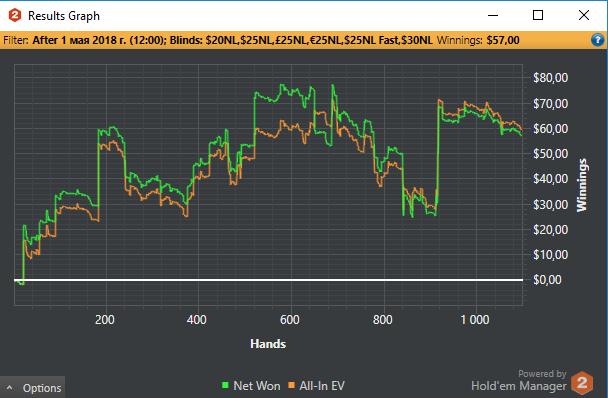The image size is (608, 398).
Task: Click the 200 hands axis label
Action: click(x=105, y=320)
